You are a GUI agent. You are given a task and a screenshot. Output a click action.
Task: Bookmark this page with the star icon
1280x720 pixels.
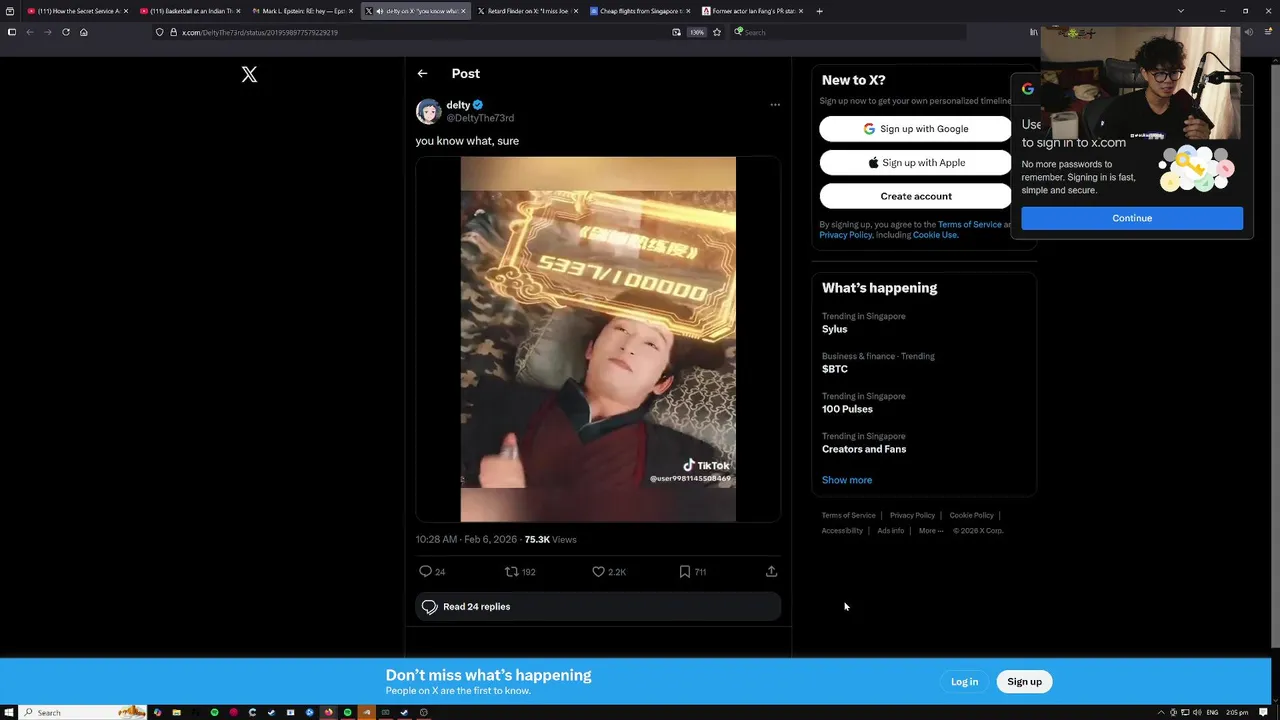717,32
